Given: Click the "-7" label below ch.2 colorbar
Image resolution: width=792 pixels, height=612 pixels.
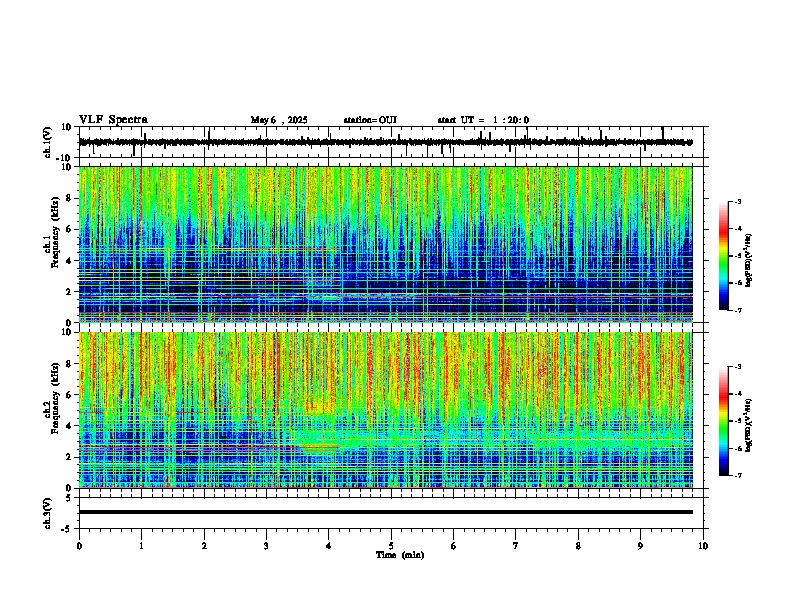Looking at the screenshot, I should (x=737, y=476).
